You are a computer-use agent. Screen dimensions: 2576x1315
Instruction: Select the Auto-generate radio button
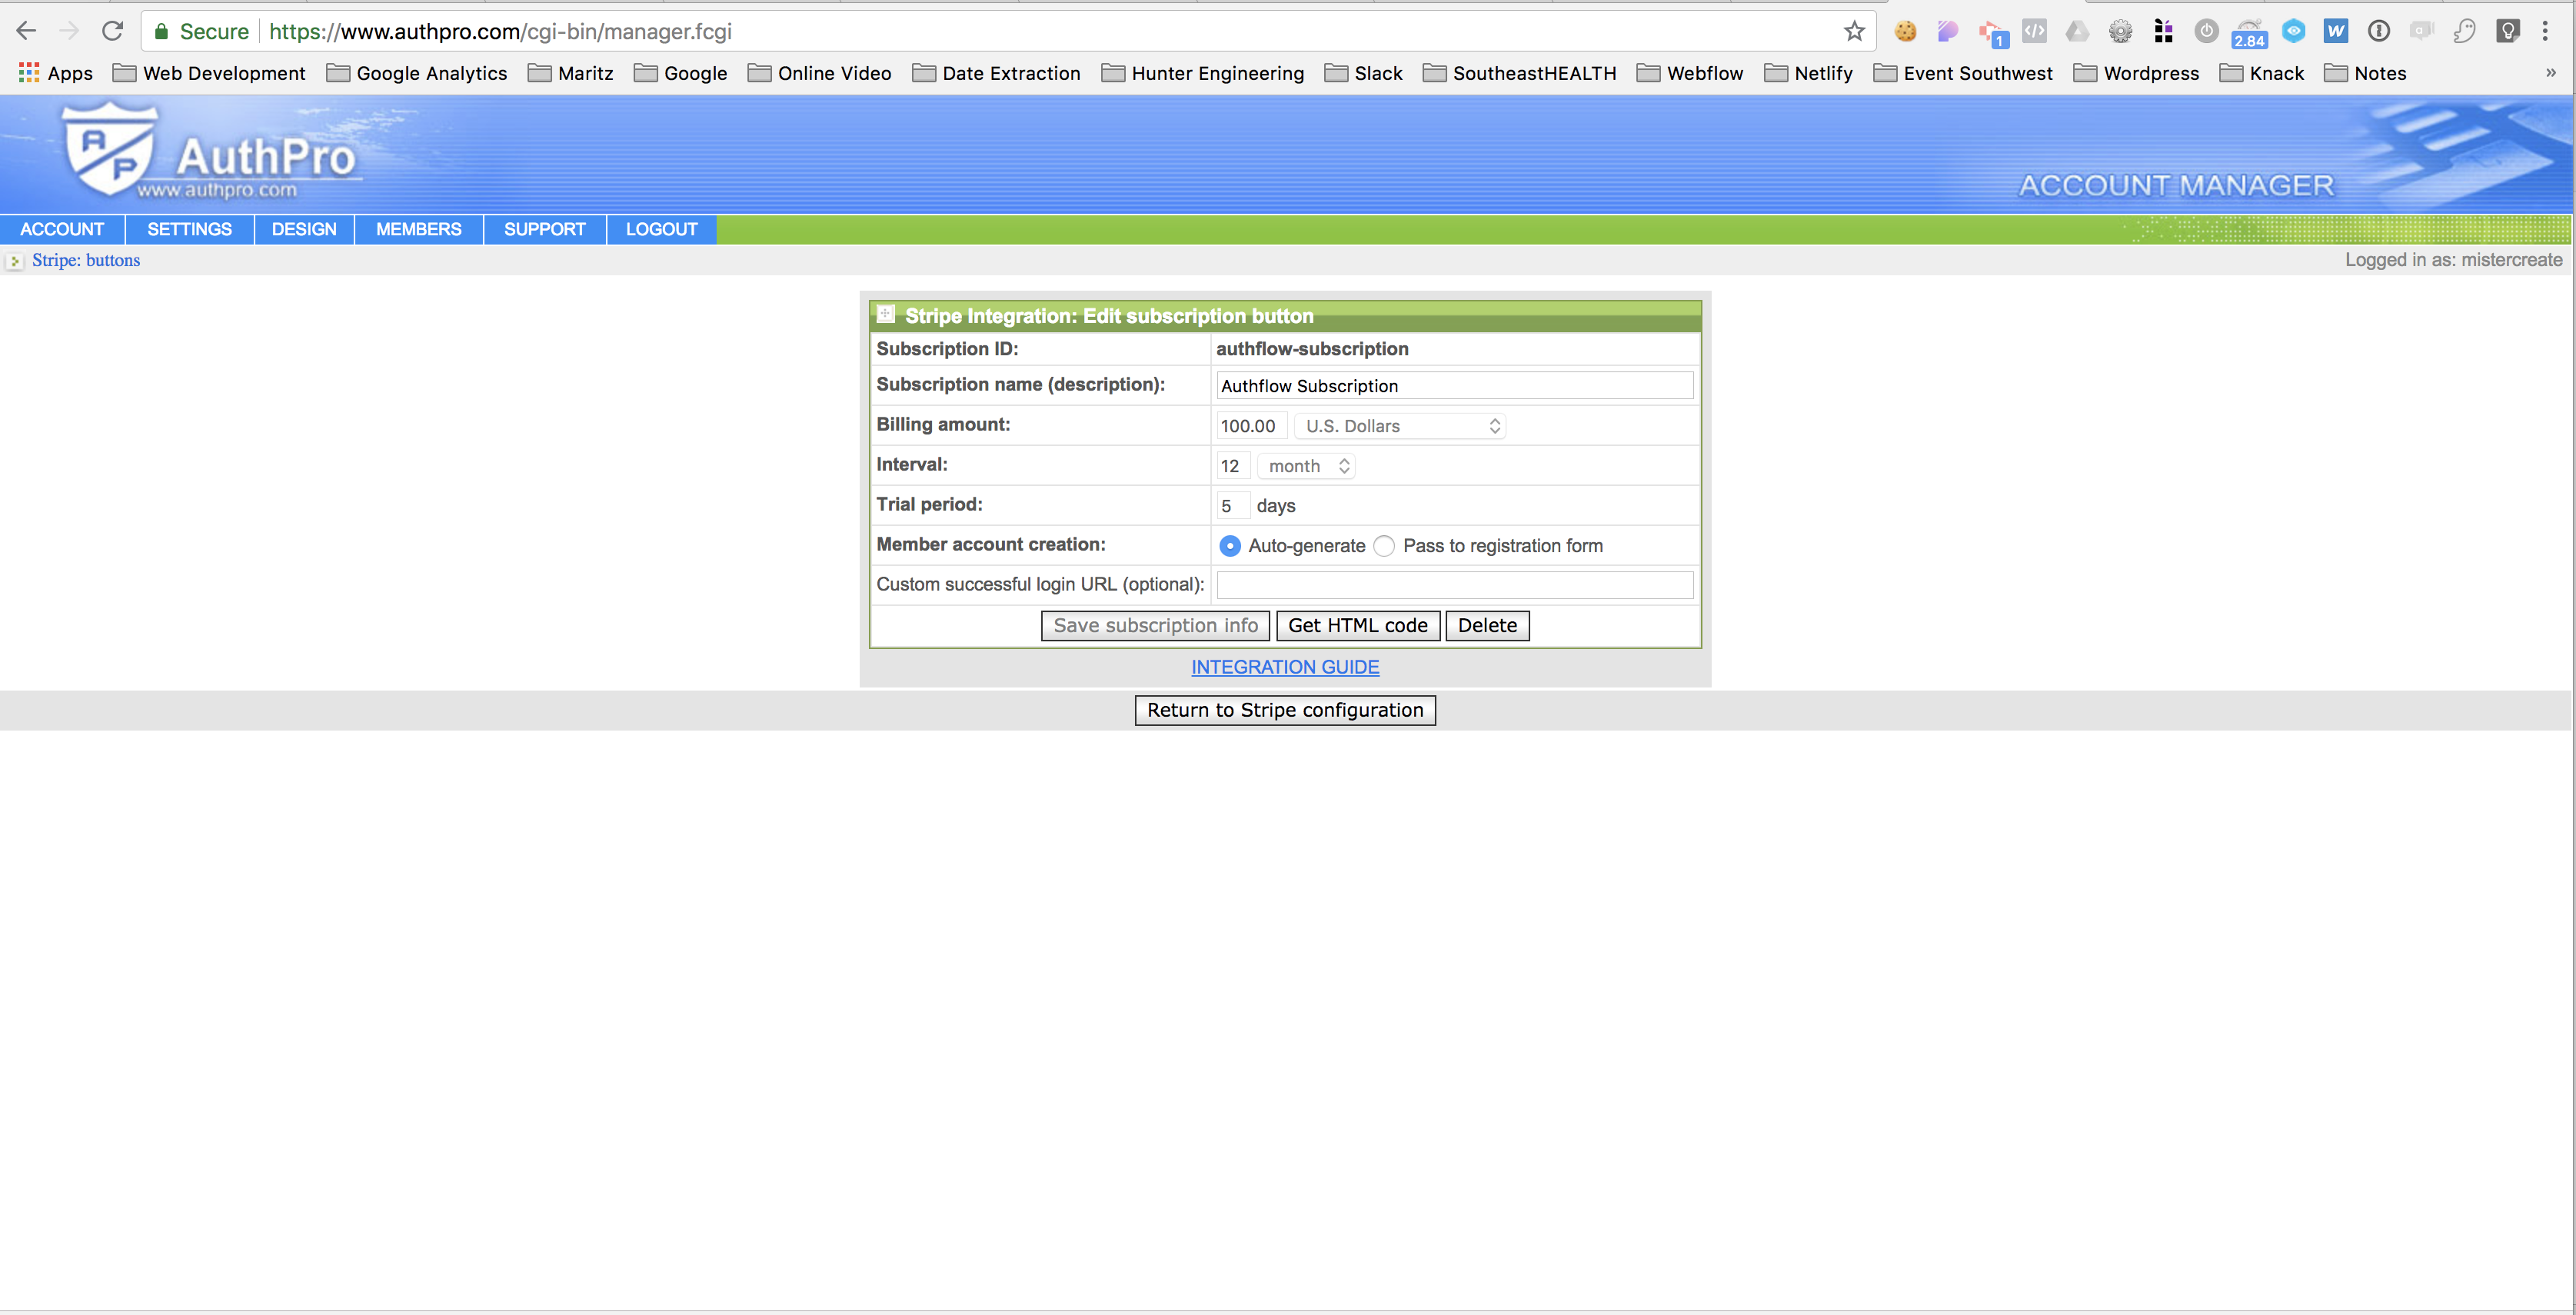tap(1230, 546)
